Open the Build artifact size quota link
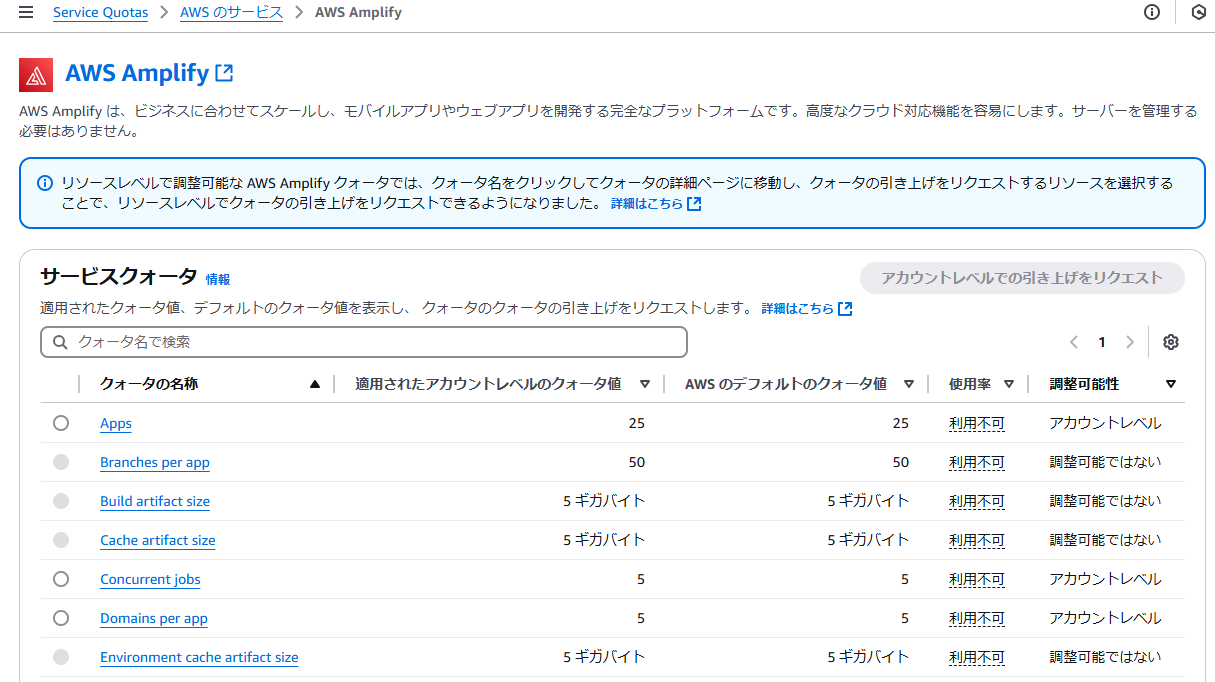The image size is (1215, 682). (155, 501)
